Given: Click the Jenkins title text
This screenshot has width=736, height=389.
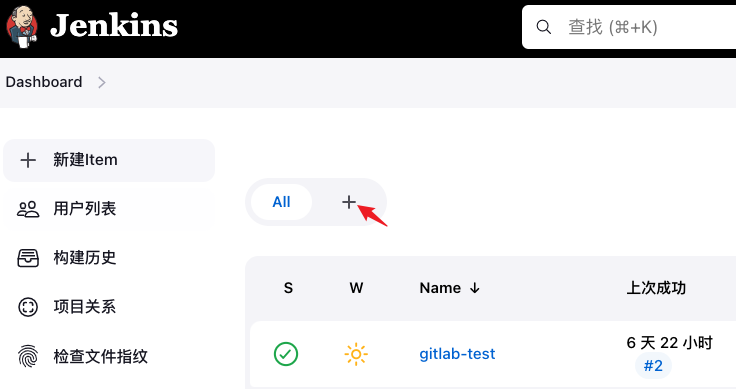Looking at the screenshot, I should 114,26.
